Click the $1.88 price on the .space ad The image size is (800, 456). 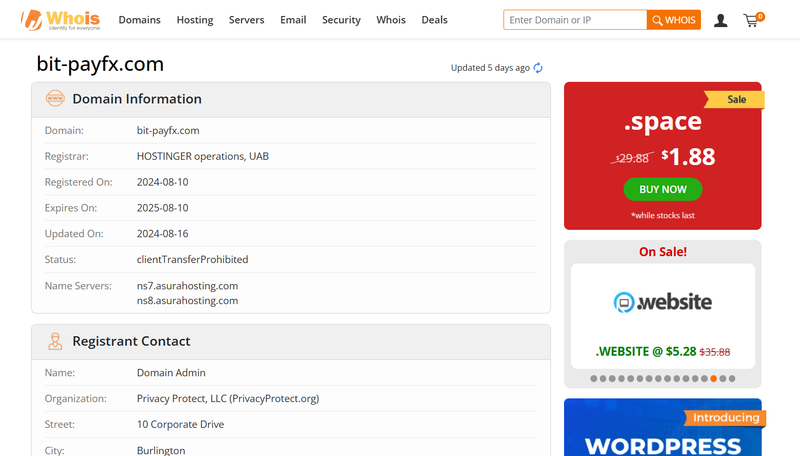688,157
